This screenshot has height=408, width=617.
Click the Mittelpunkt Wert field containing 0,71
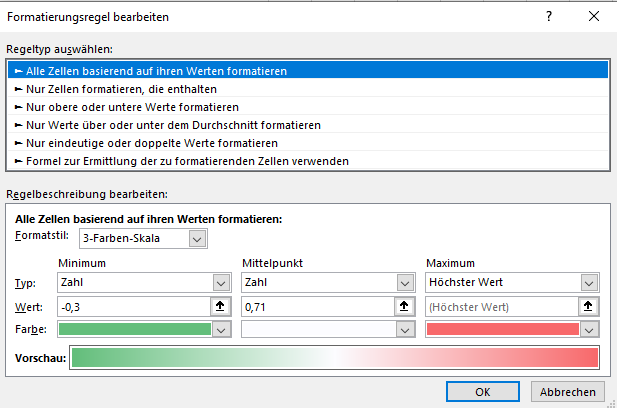click(318, 307)
